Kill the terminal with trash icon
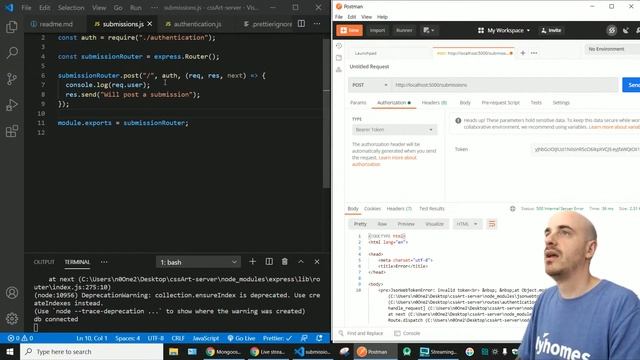640x360 pixels. (284, 262)
